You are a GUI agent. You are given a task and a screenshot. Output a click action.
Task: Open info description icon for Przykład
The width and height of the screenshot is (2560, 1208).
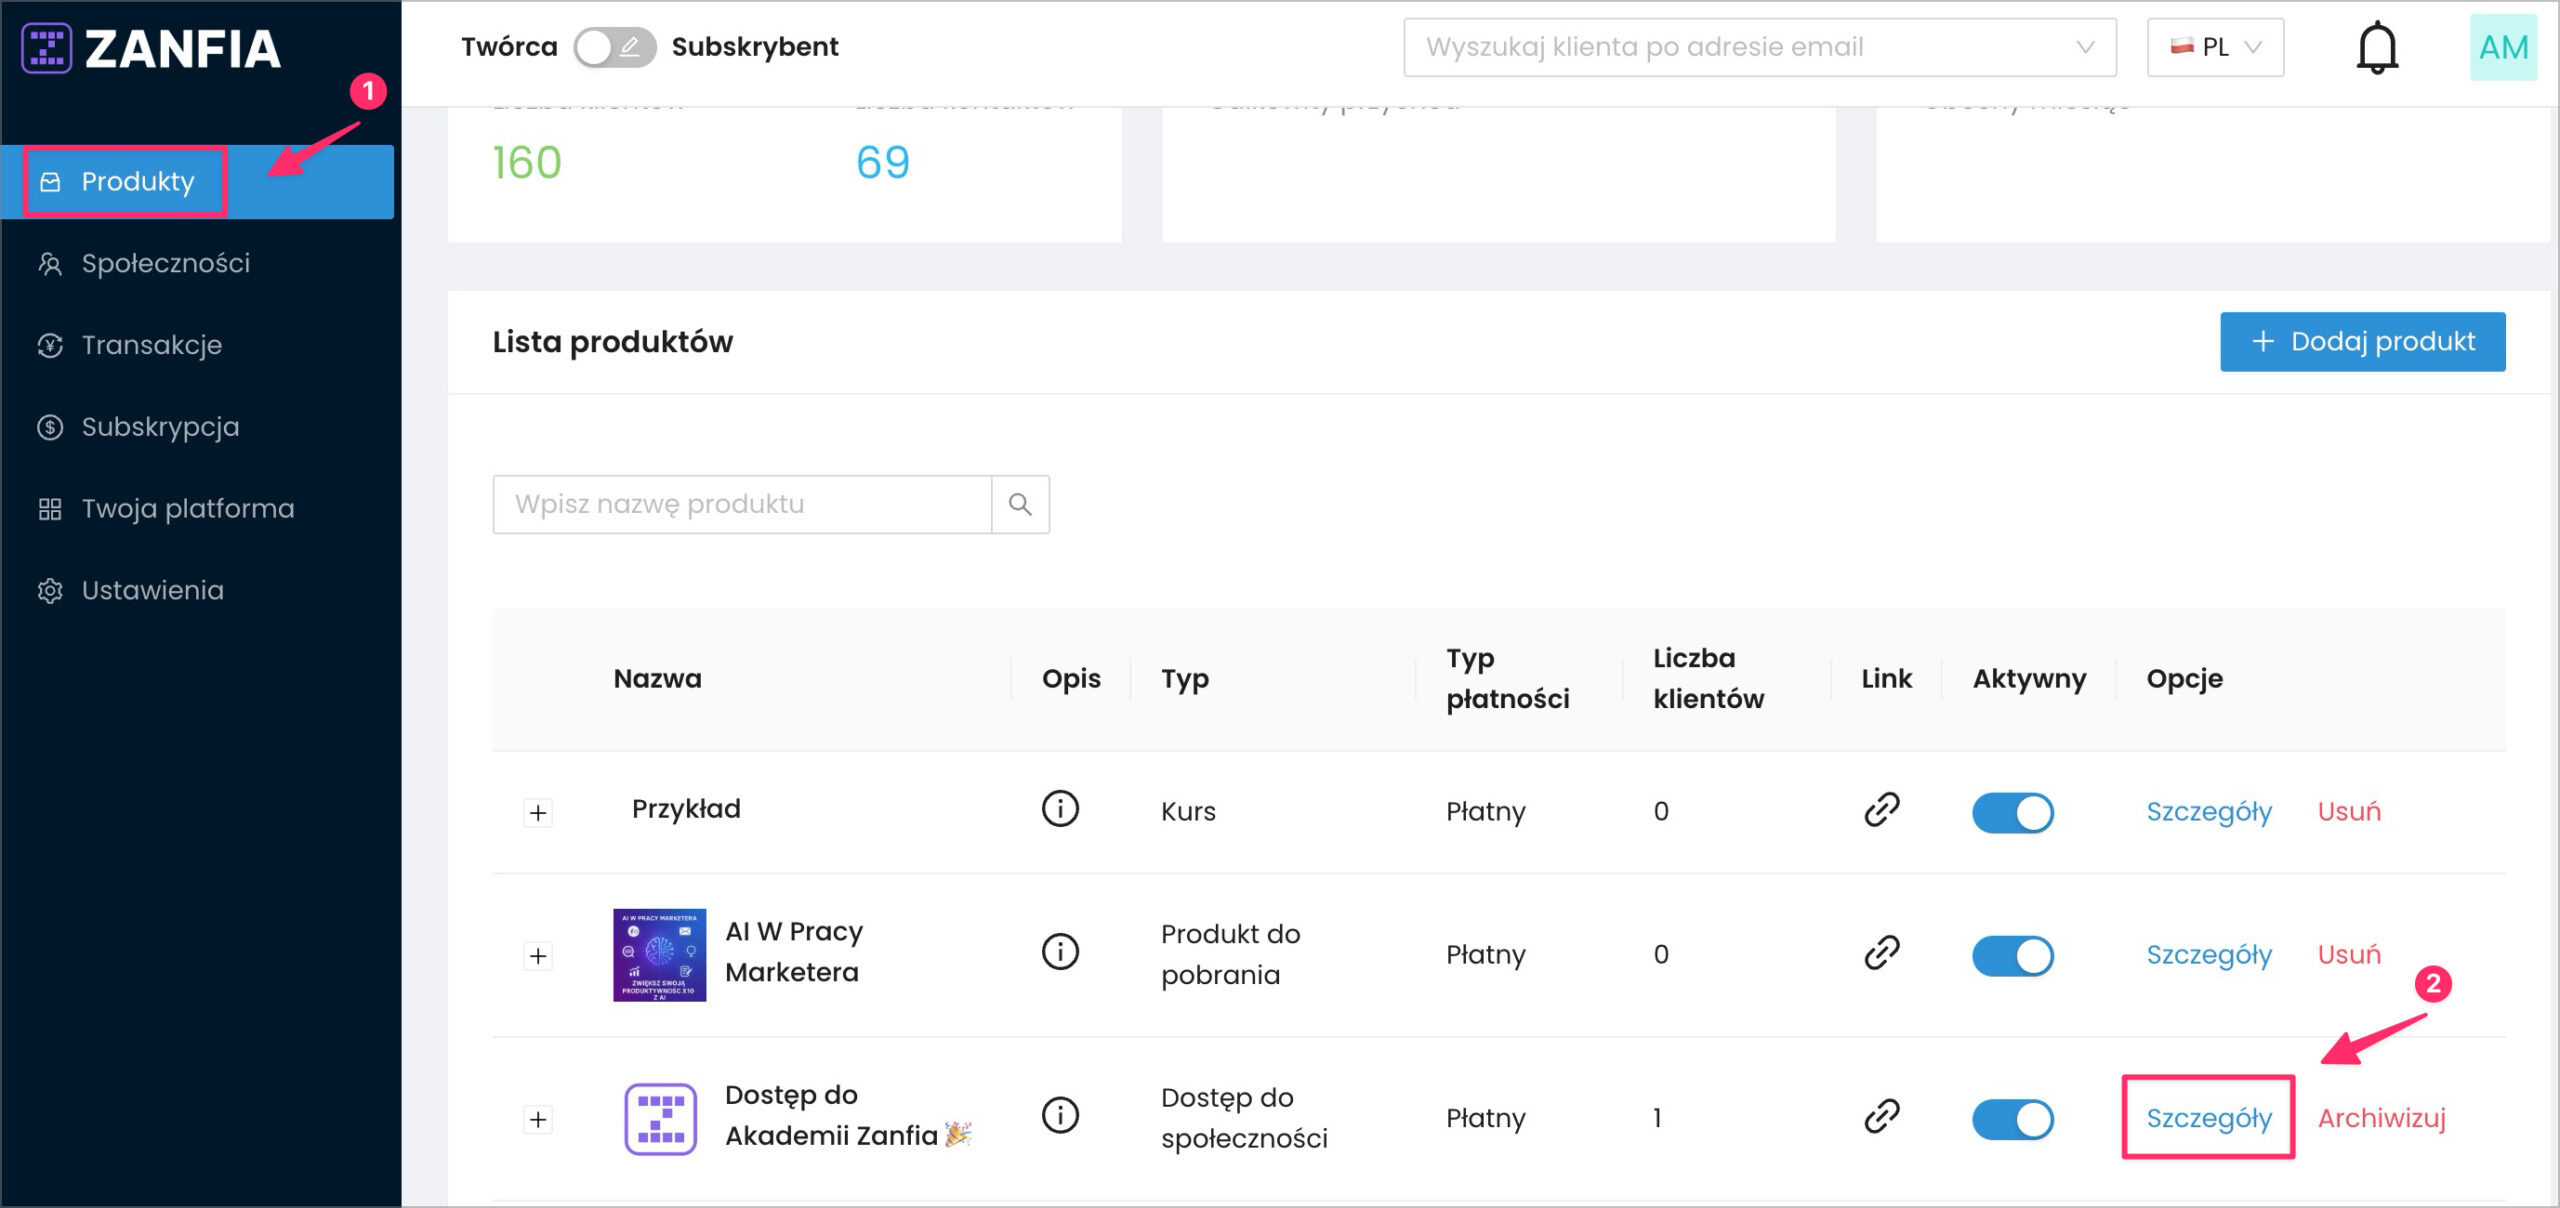coord(1059,808)
